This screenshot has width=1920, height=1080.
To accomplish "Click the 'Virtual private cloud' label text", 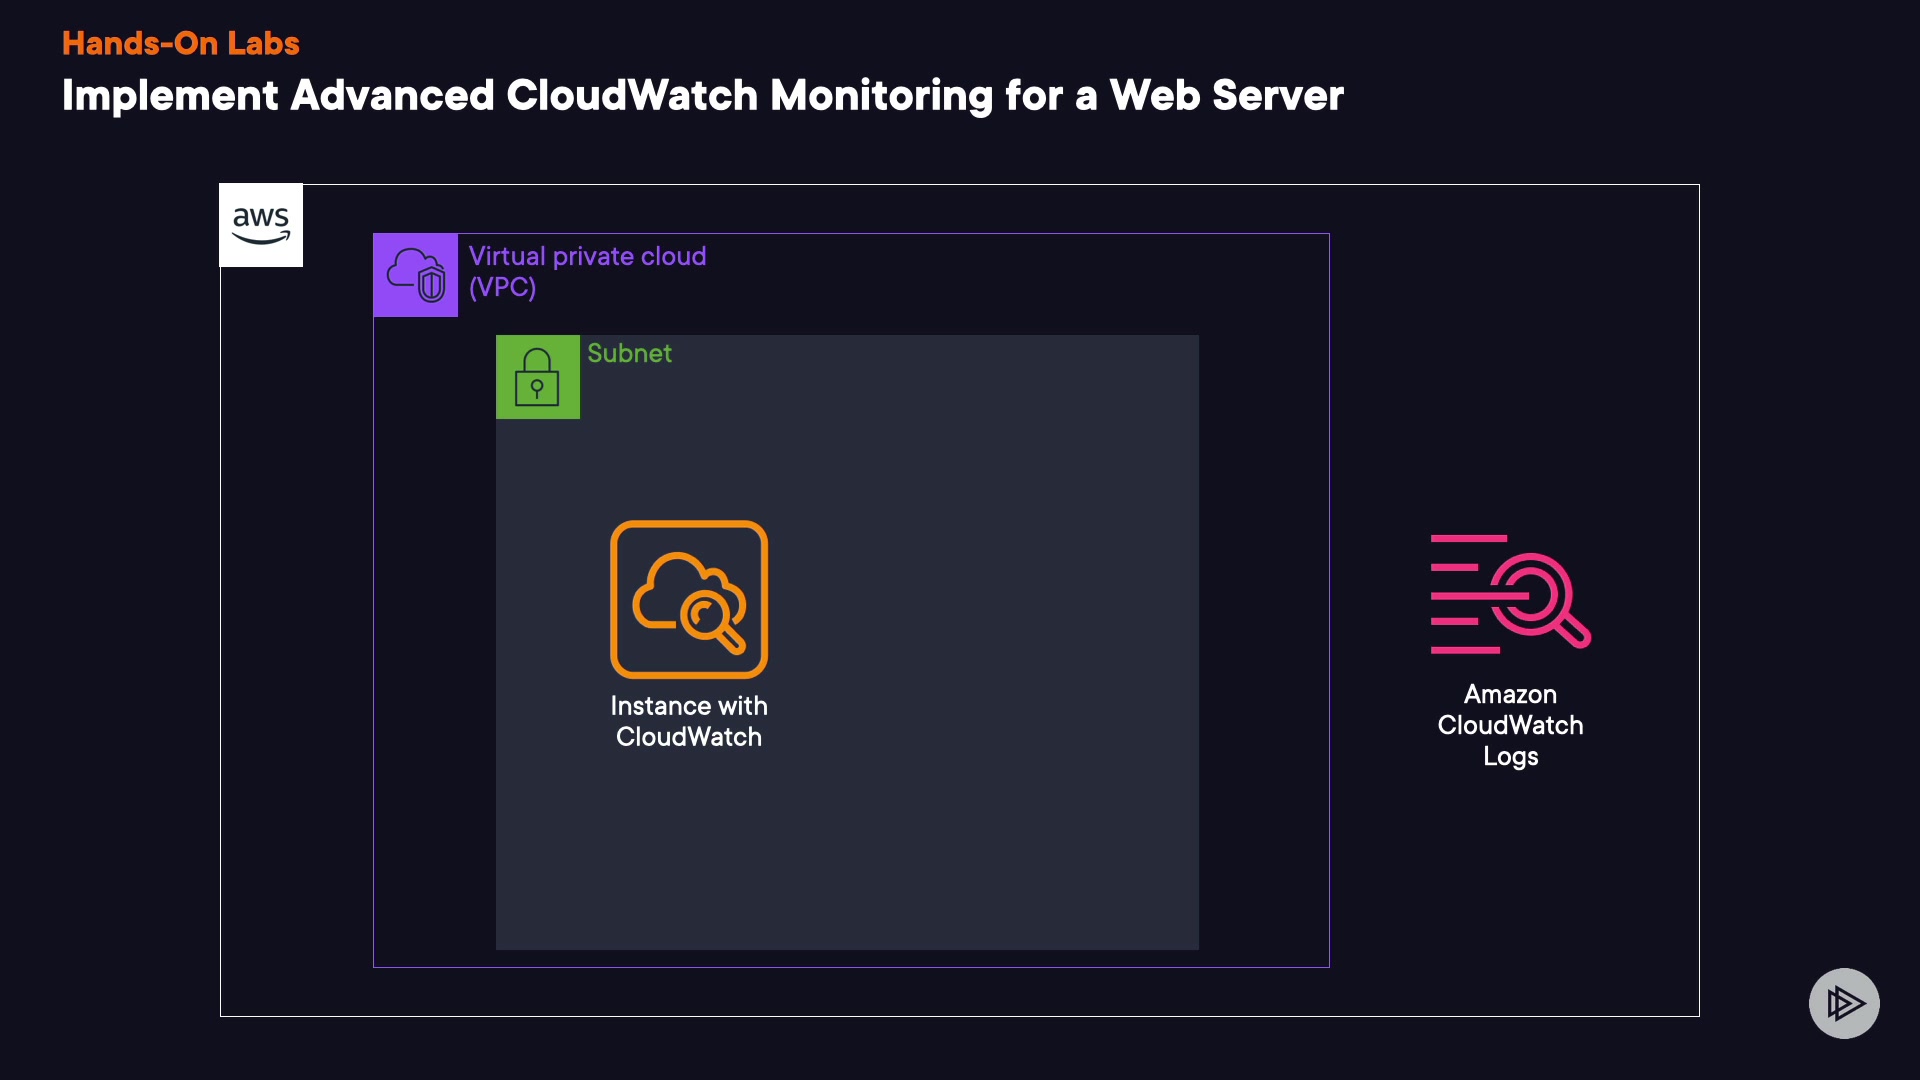I will click(x=587, y=256).
